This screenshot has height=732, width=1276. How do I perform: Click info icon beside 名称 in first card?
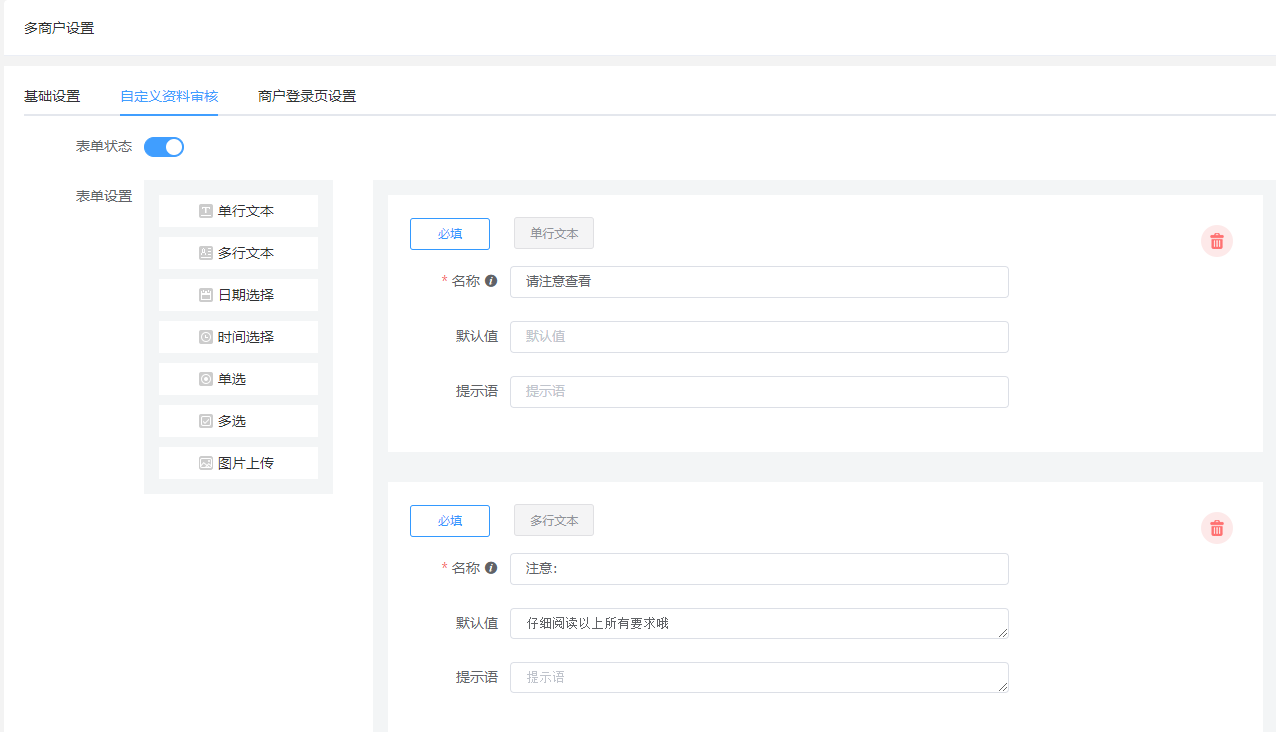point(491,281)
